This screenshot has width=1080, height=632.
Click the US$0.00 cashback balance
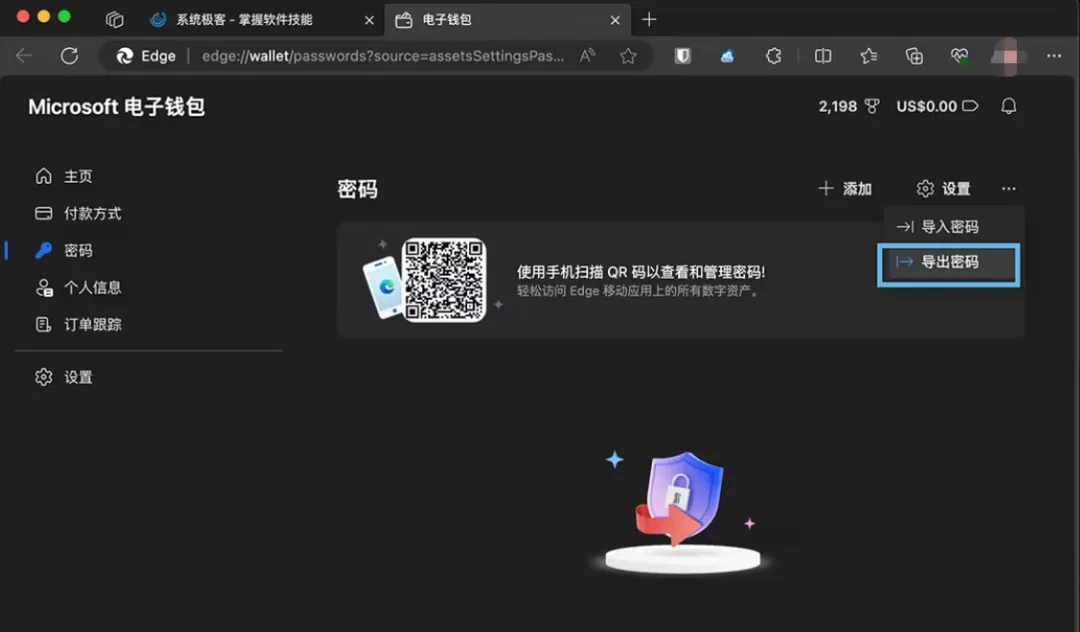pyautogui.click(x=937, y=106)
